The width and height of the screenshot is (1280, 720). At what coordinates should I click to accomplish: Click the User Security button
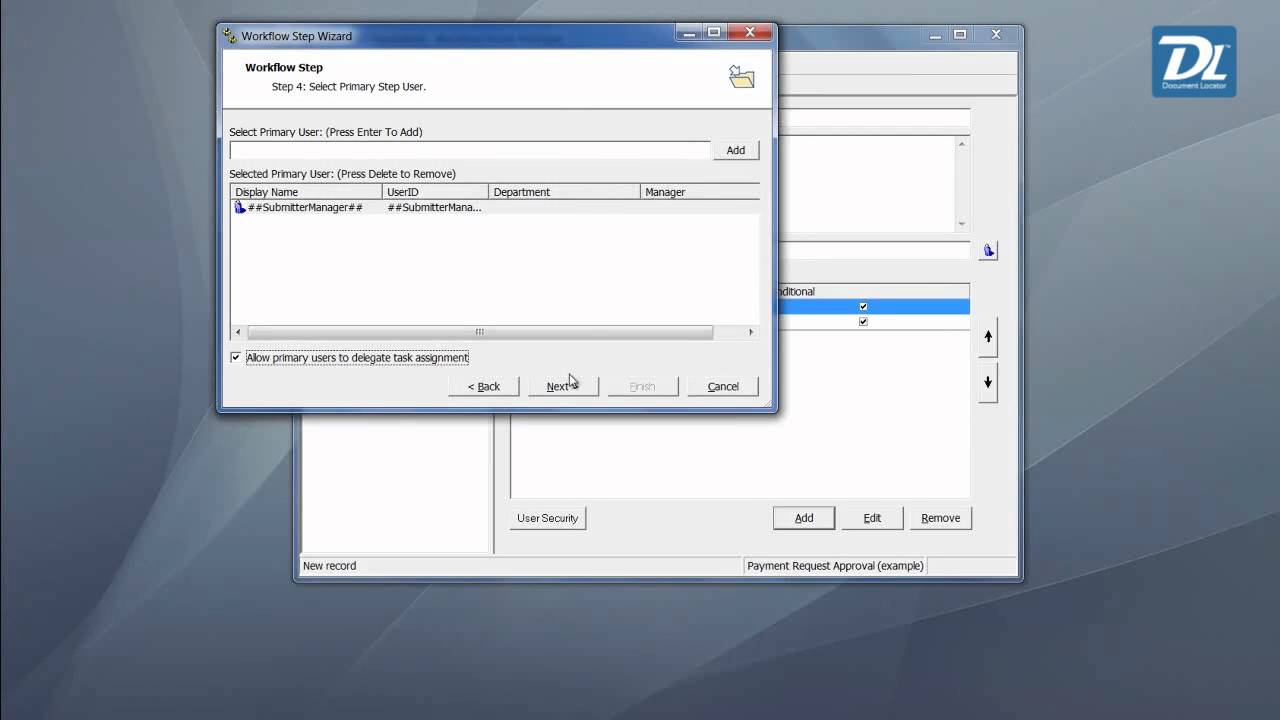[548, 518]
